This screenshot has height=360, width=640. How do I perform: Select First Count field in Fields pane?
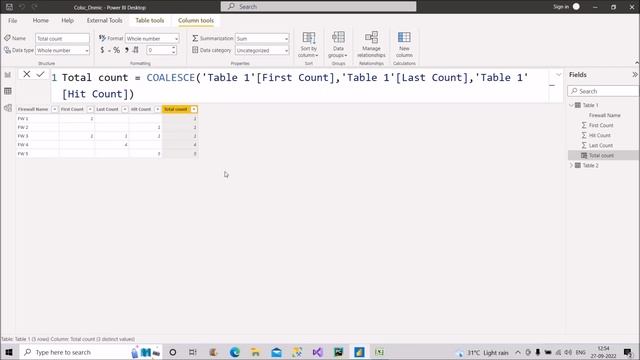coord(601,125)
